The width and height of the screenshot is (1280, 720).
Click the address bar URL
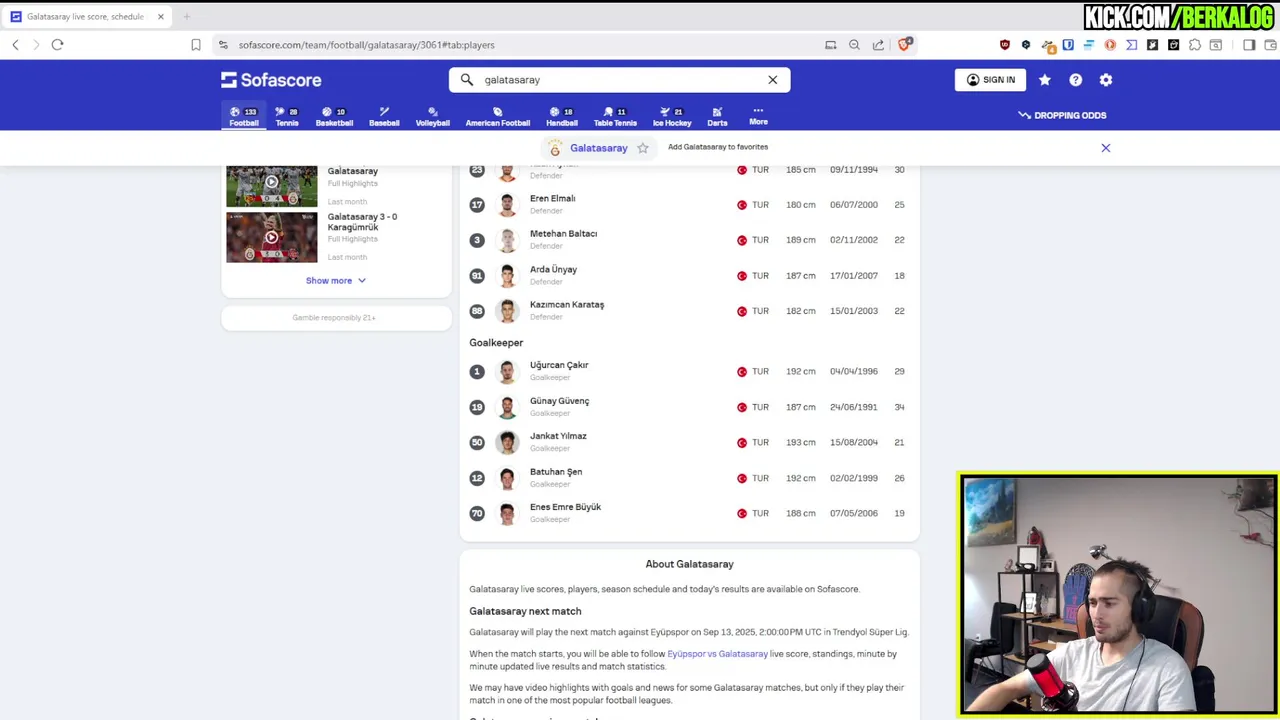coord(366,45)
